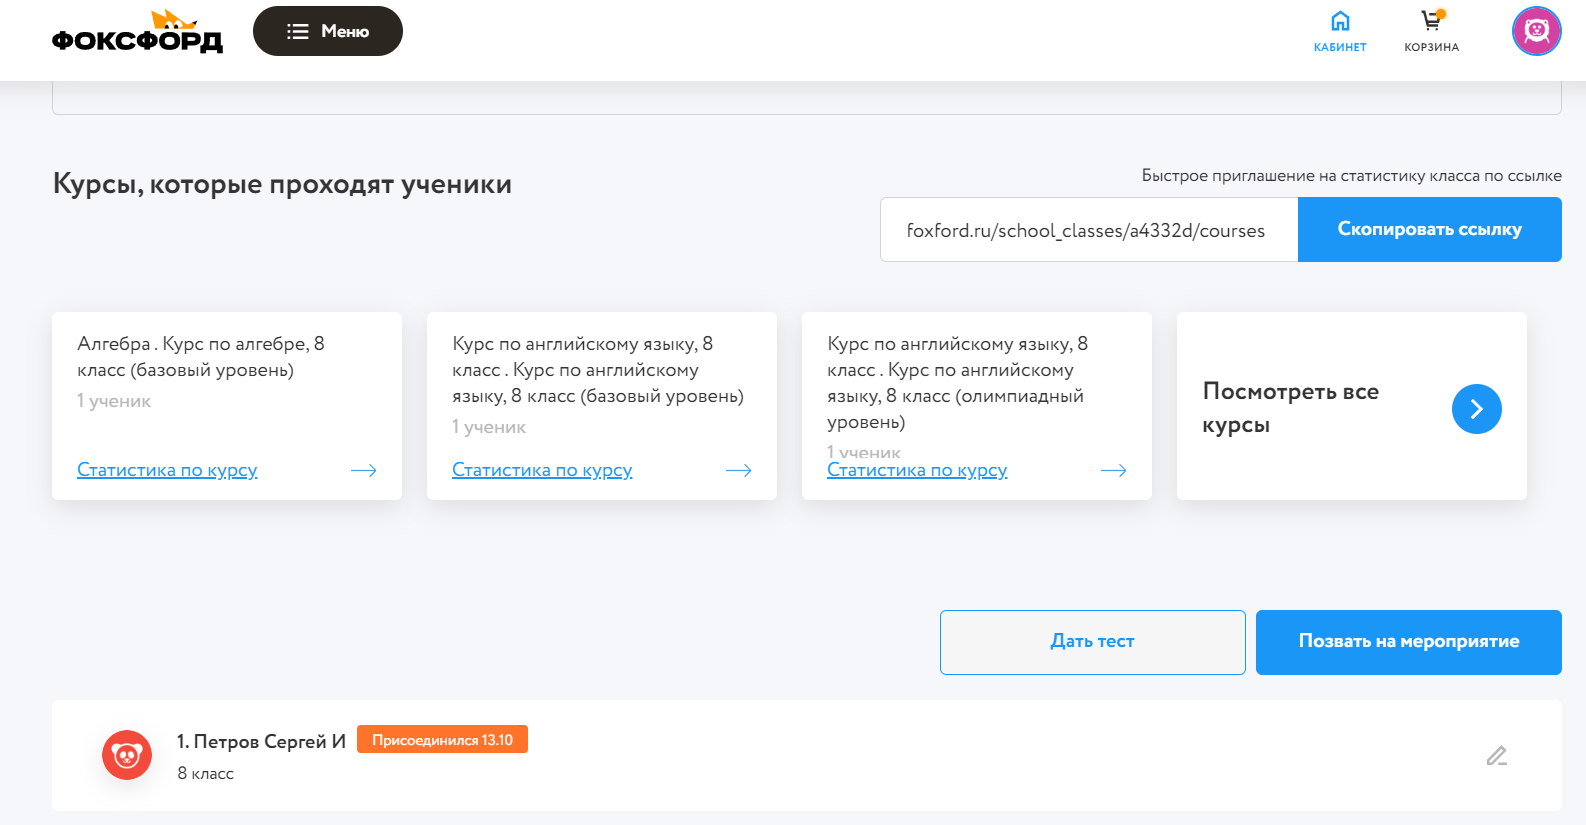Click the arrow icon on the Алгебра course card
The width and height of the screenshot is (1586, 825).
coord(364,470)
